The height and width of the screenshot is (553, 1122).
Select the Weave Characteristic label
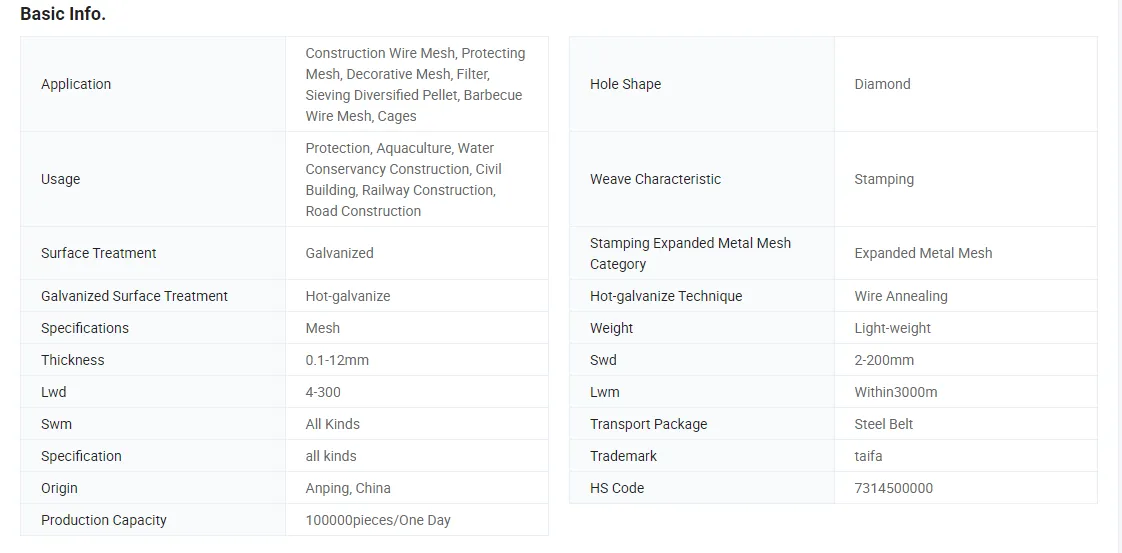(655, 179)
